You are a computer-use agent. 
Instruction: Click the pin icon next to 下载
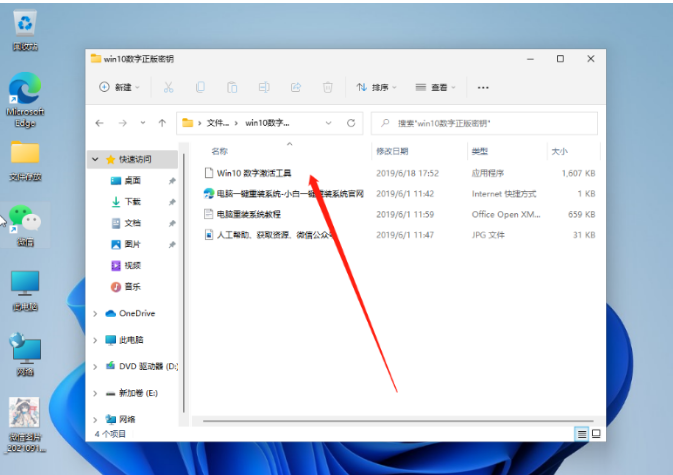point(172,202)
